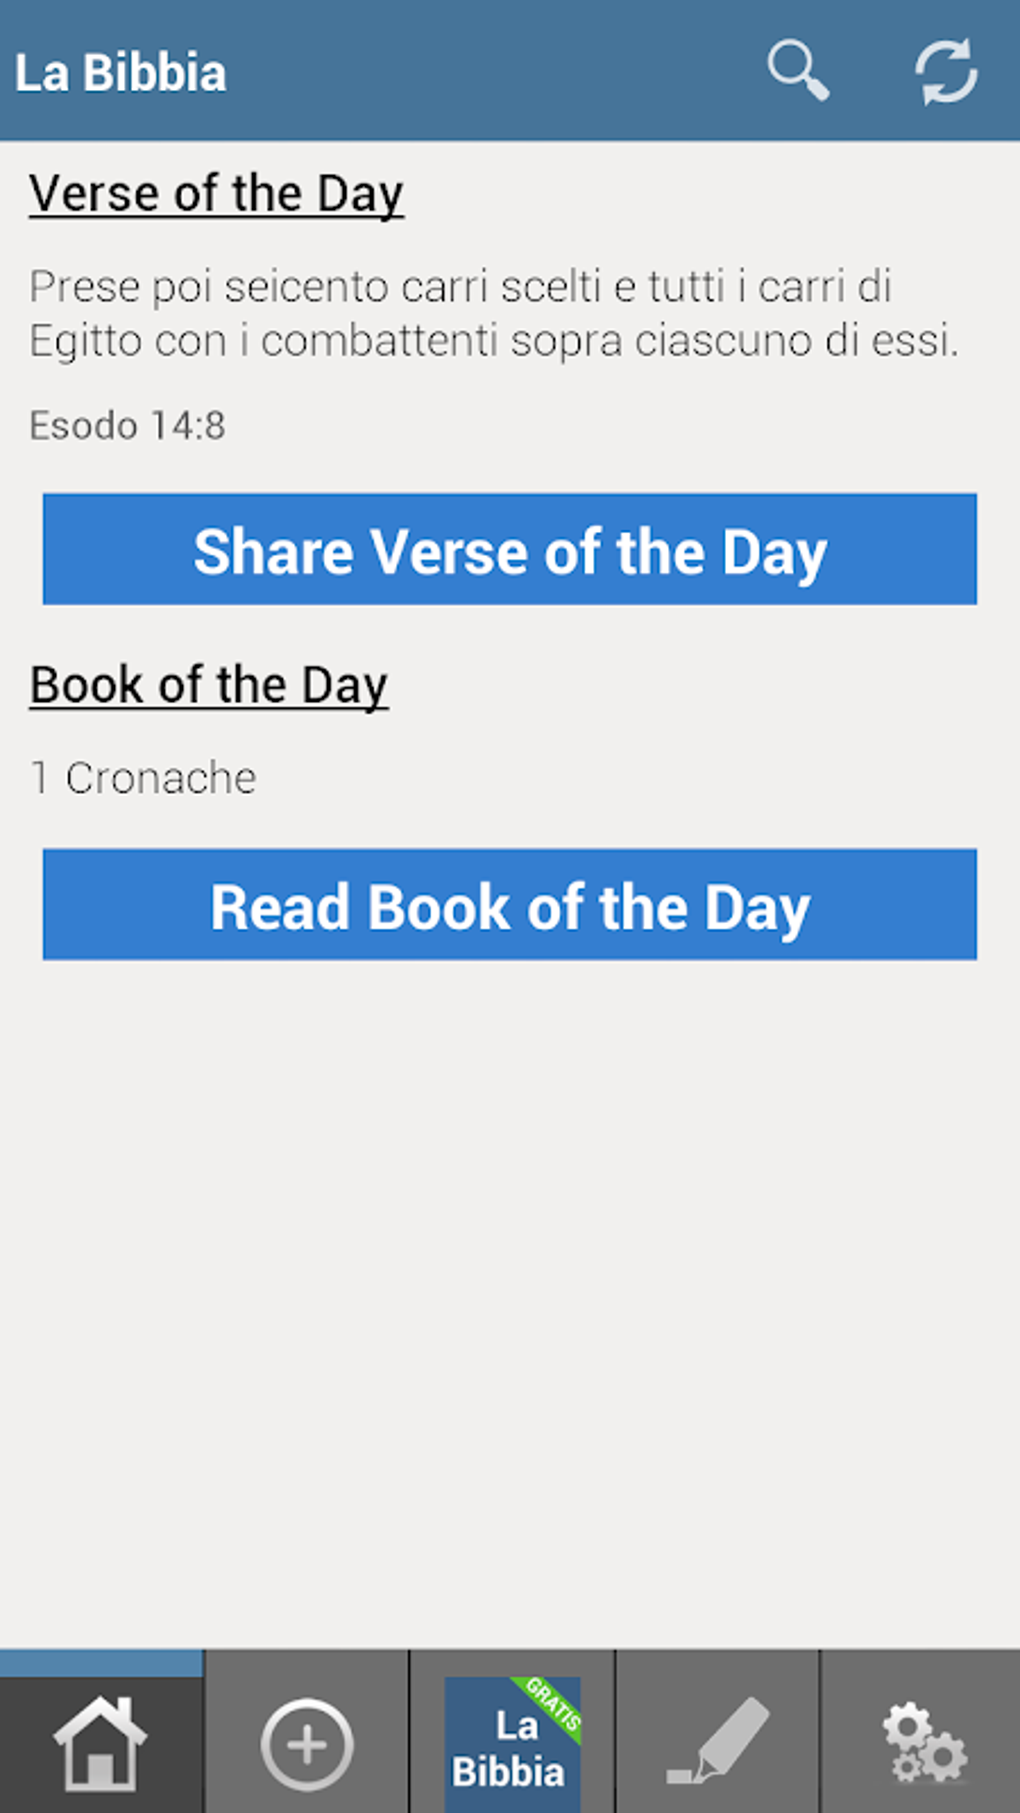
Task: Tap the blue active-tab indicator above Home
Action: coord(101,1663)
